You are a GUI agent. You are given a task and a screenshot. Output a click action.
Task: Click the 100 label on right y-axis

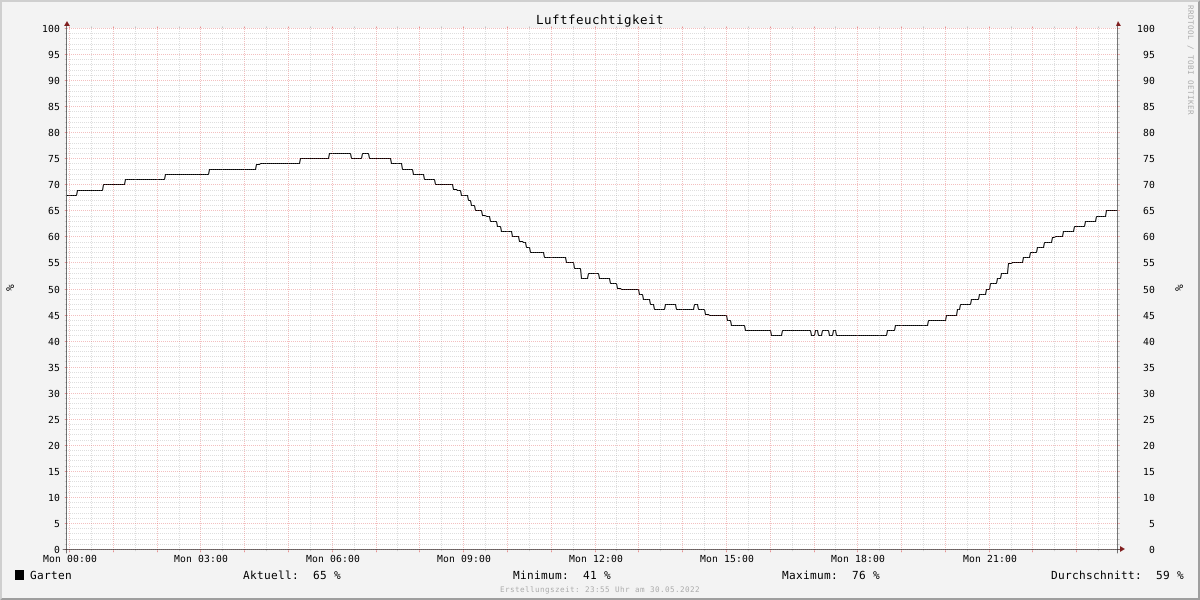pyautogui.click(x=1145, y=28)
